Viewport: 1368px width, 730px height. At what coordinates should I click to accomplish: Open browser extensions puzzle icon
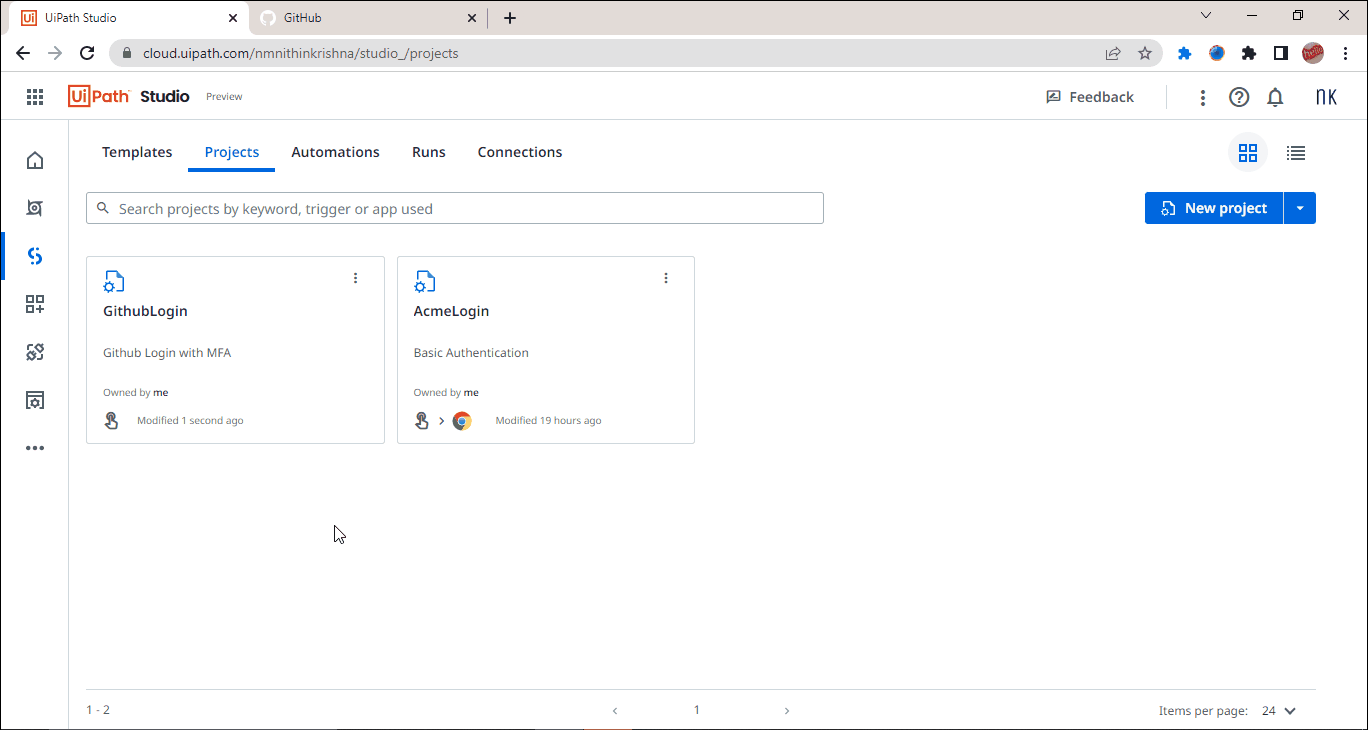[x=1249, y=53]
